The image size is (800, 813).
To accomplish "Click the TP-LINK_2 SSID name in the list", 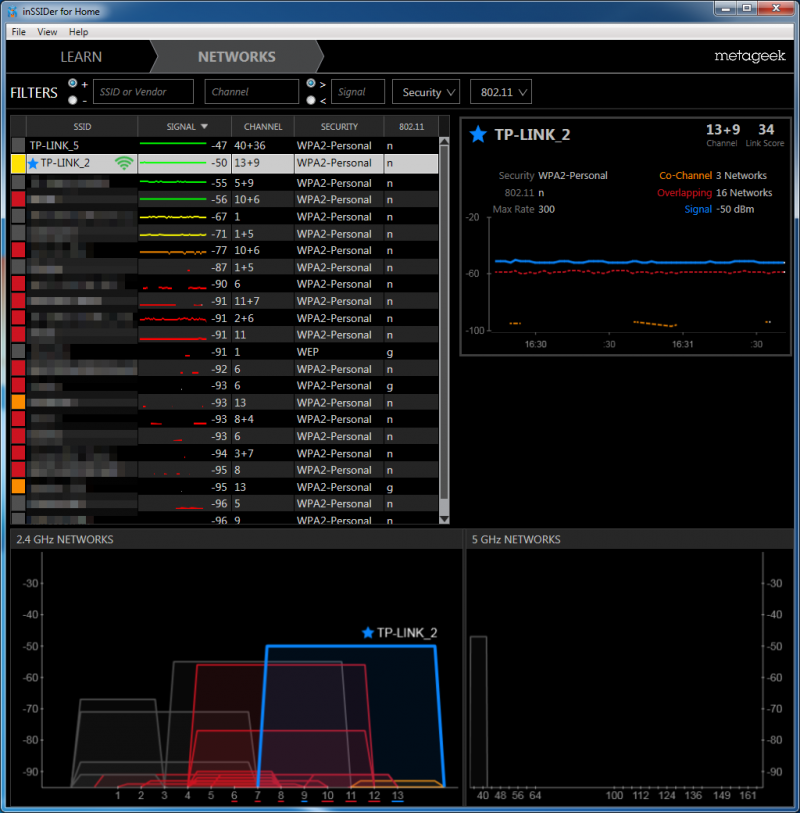I will 65,163.
